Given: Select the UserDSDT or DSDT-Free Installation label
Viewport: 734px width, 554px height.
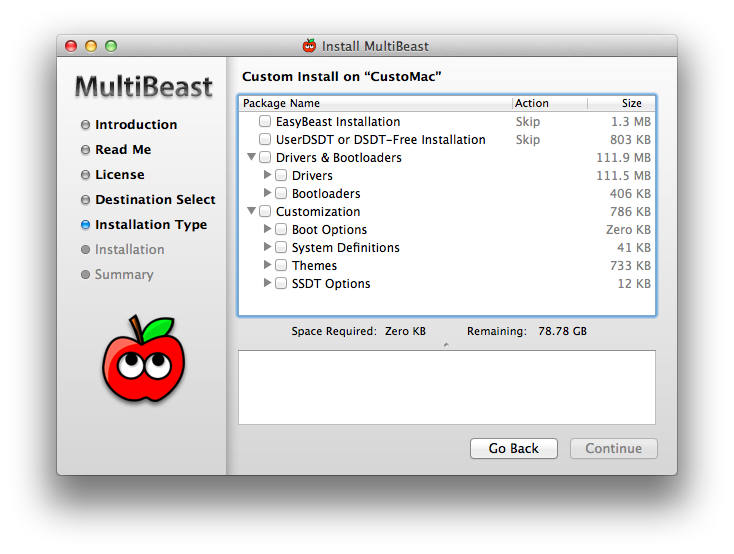Looking at the screenshot, I should [381, 140].
